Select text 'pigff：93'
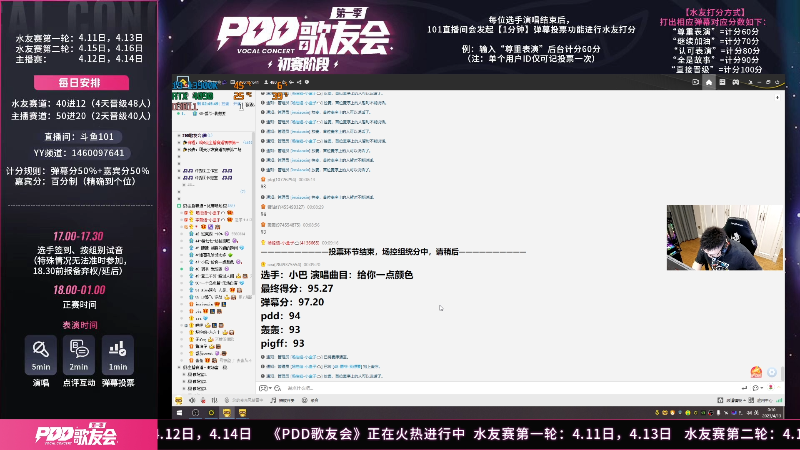Screen dimensions: 800x450 [x=283, y=343]
